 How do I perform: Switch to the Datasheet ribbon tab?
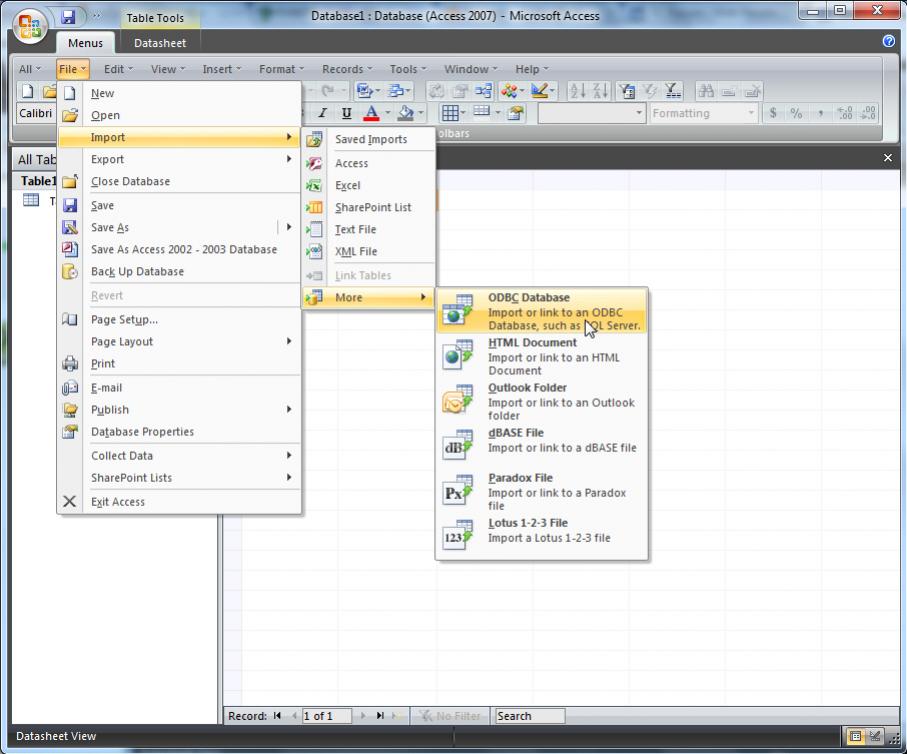pyautogui.click(x=160, y=43)
